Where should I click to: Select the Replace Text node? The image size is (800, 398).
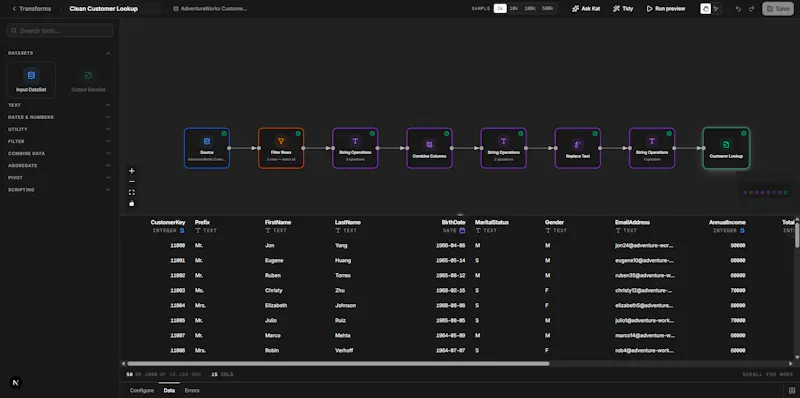[578, 148]
